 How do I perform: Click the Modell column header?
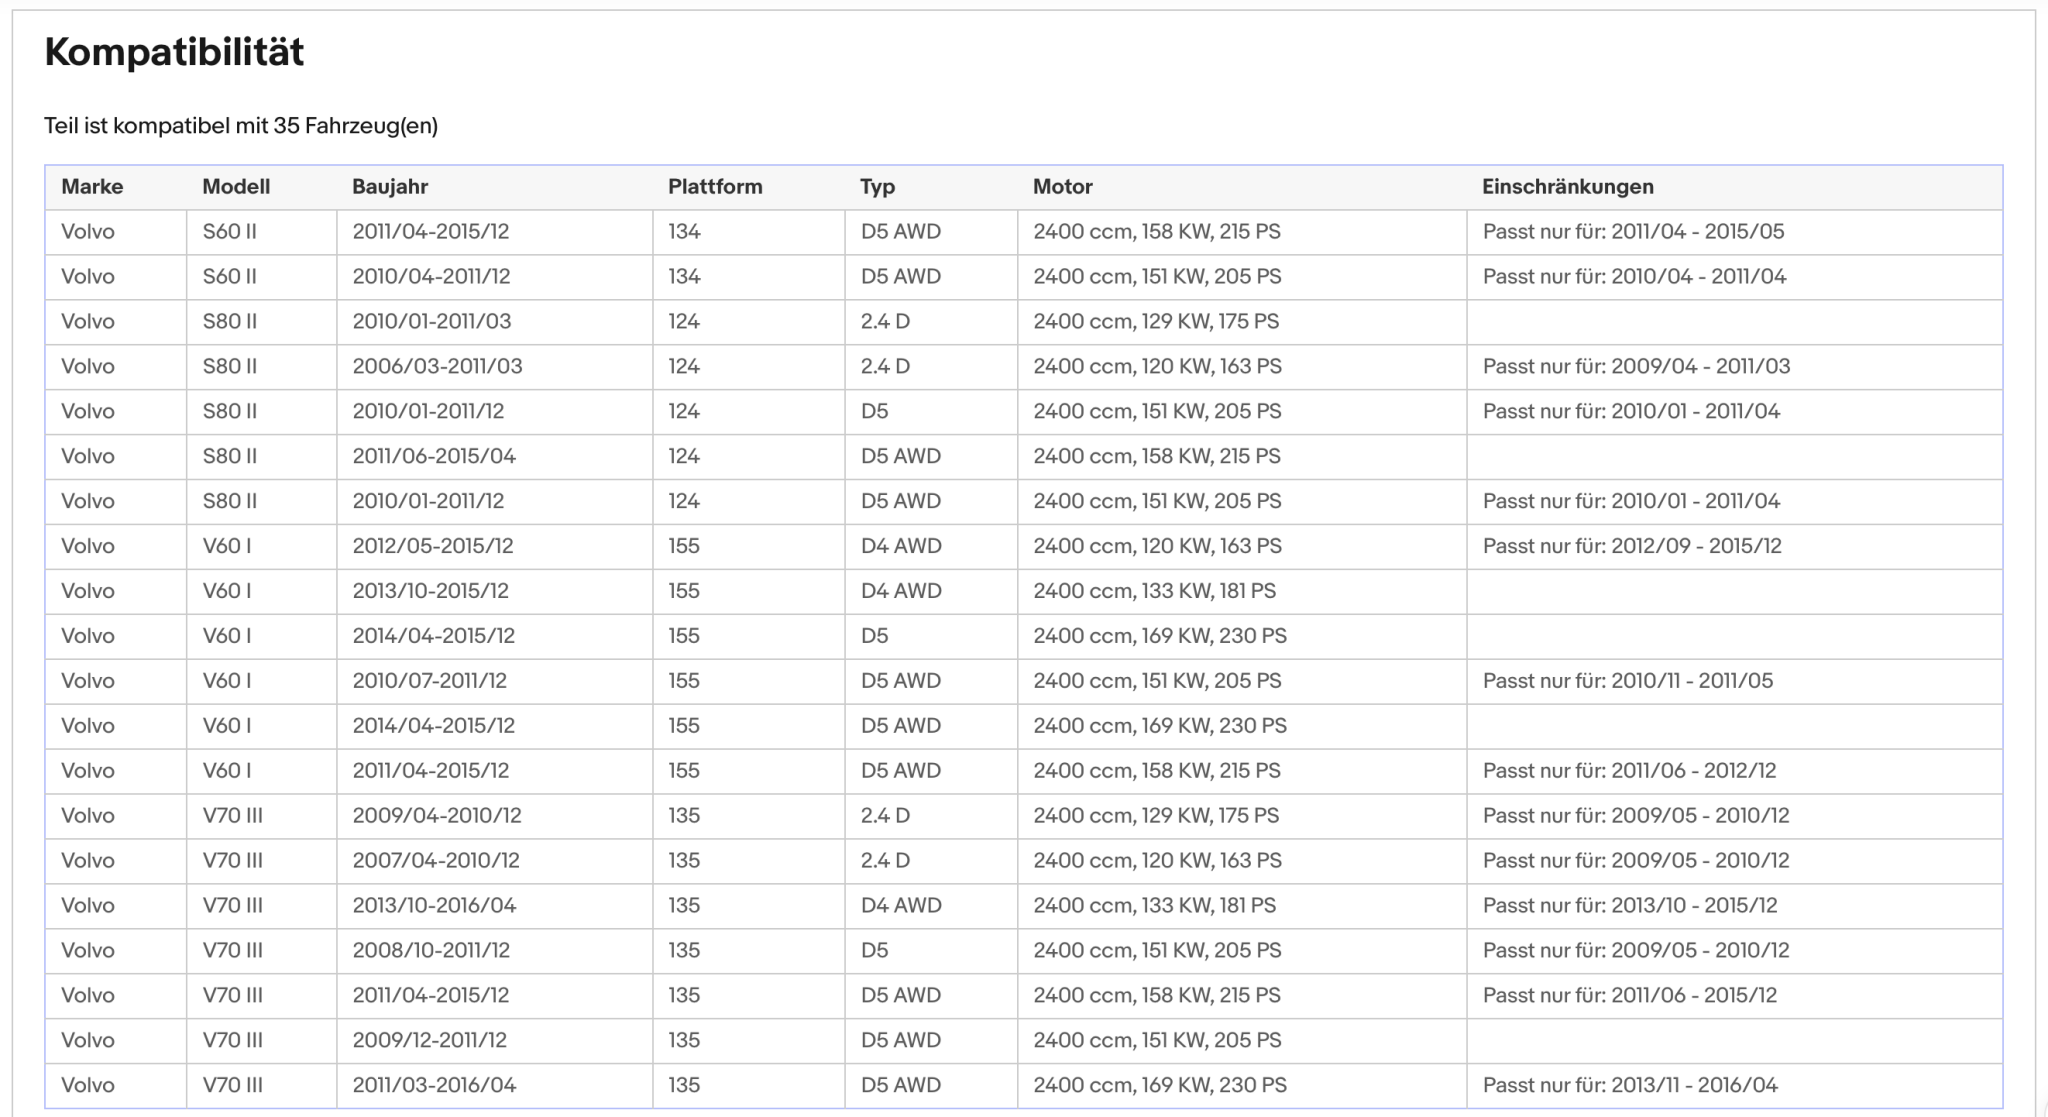click(x=236, y=187)
